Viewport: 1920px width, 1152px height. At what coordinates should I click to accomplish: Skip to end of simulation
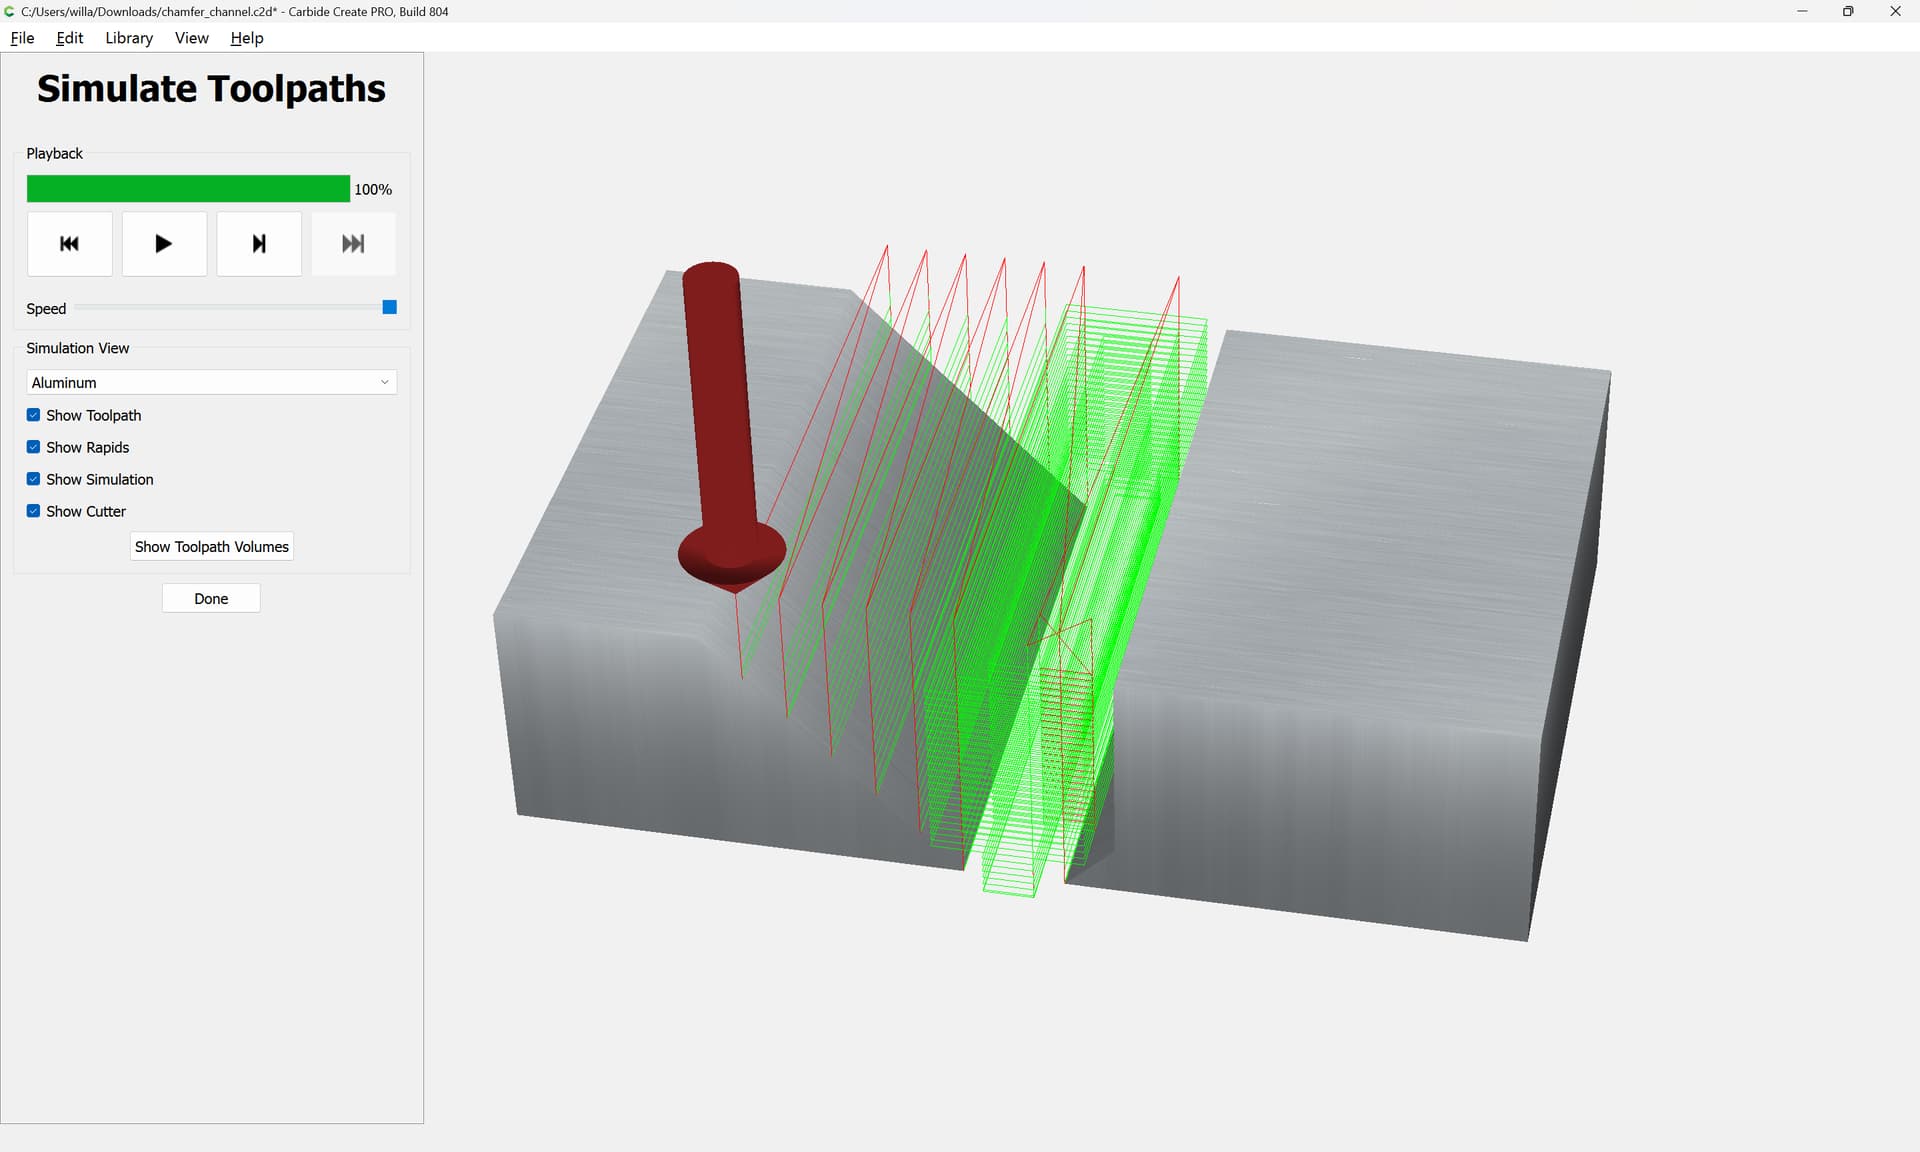pyautogui.click(x=353, y=243)
